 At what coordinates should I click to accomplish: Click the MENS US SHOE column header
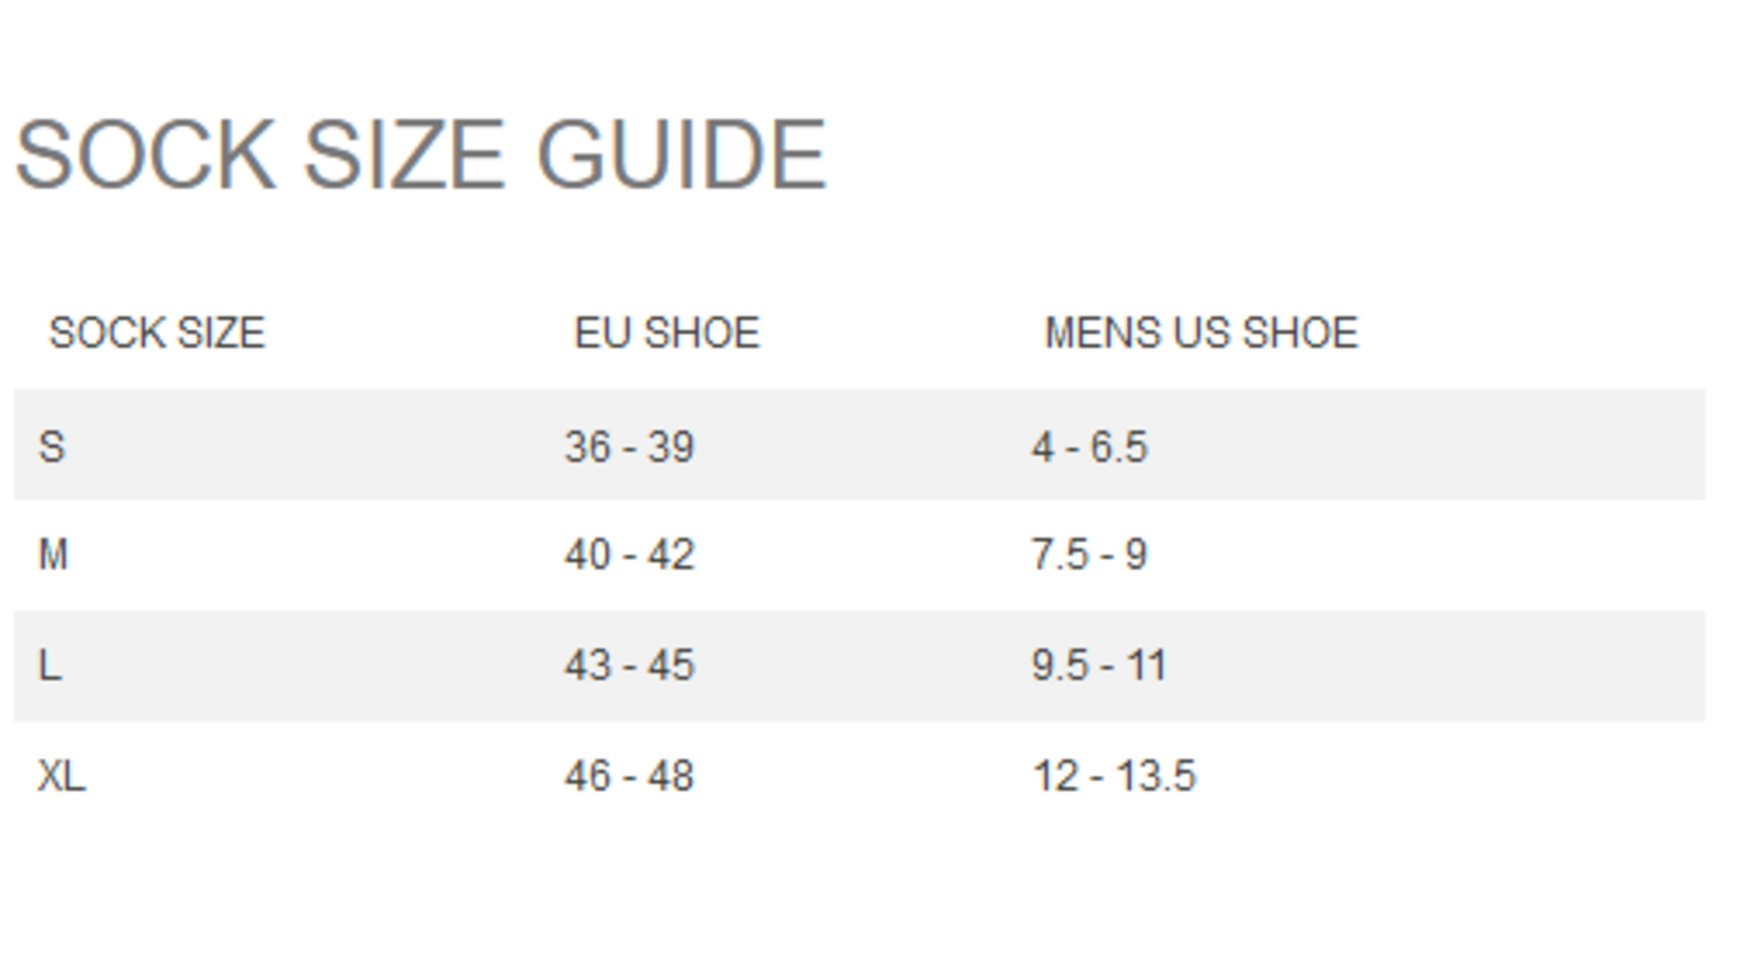click(x=1201, y=333)
